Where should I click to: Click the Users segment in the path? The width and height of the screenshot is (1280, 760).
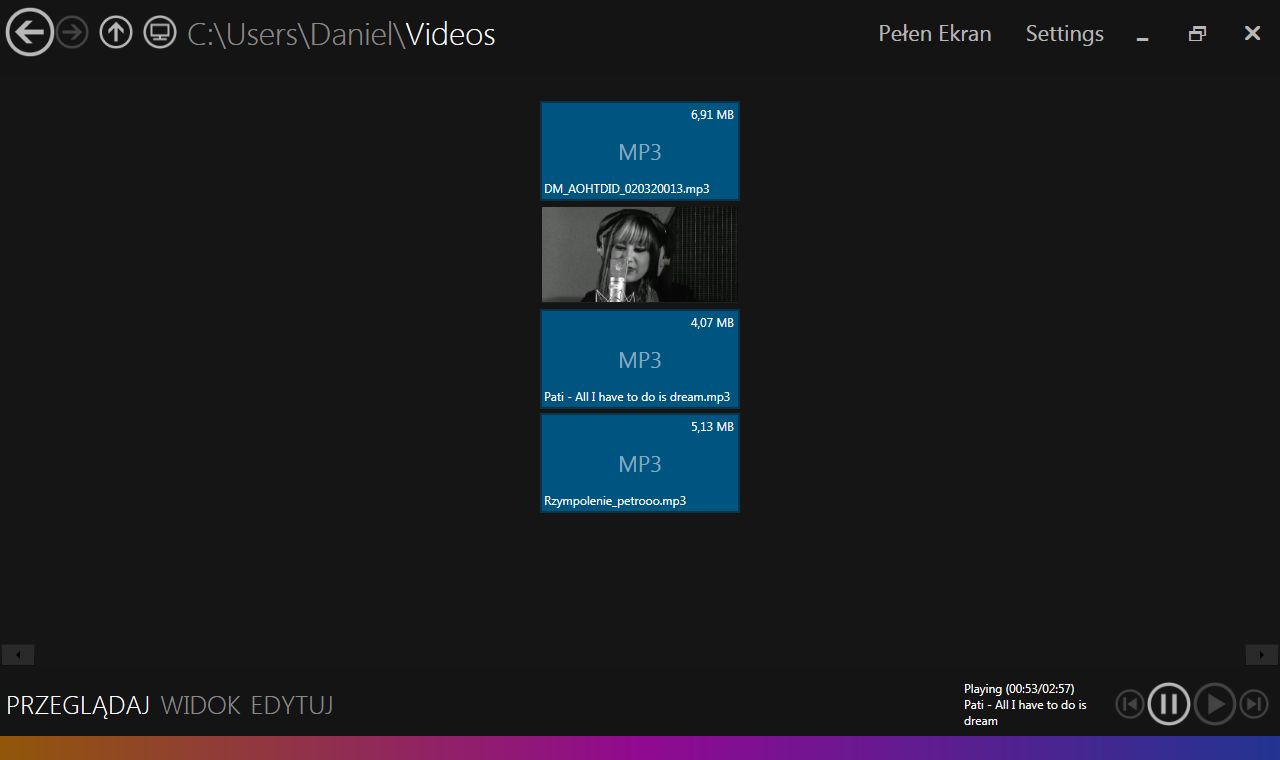tap(264, 34)
